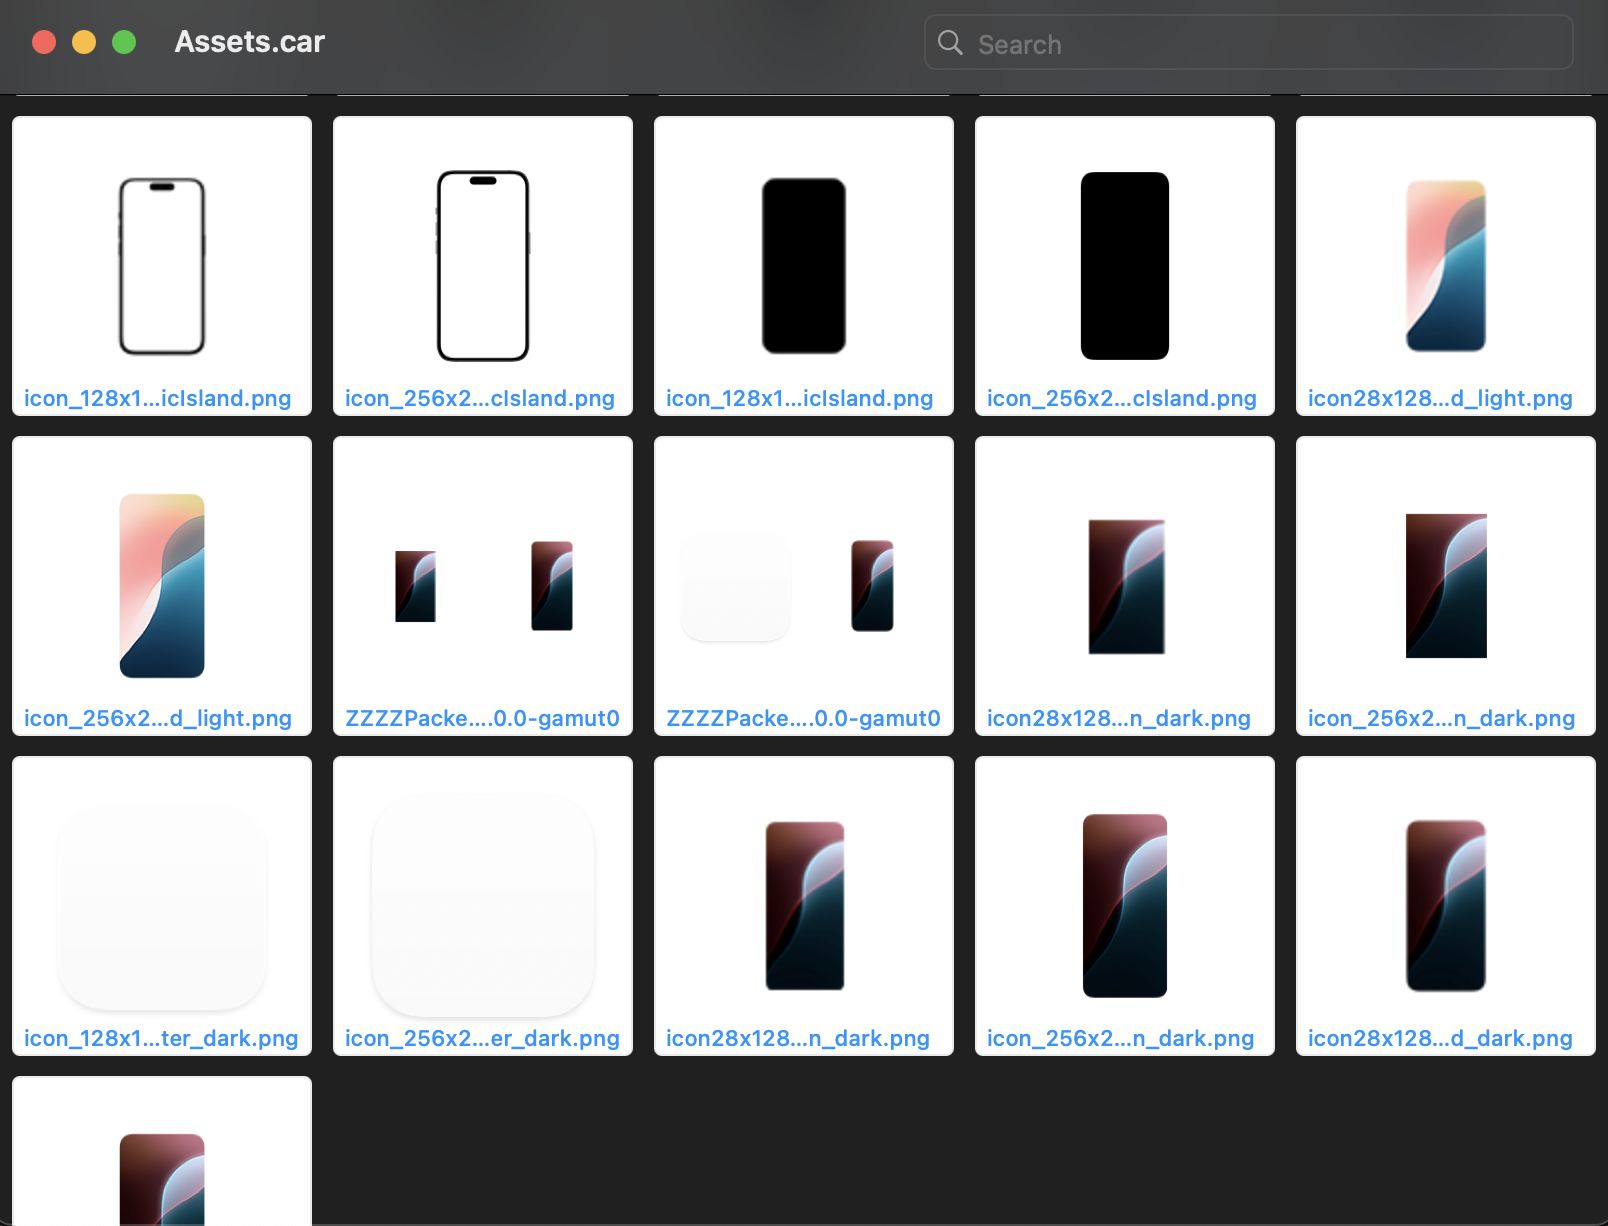Select the light wallpaper thumbnail for icon_256x2...d_light.png

(x=162, y=586)
